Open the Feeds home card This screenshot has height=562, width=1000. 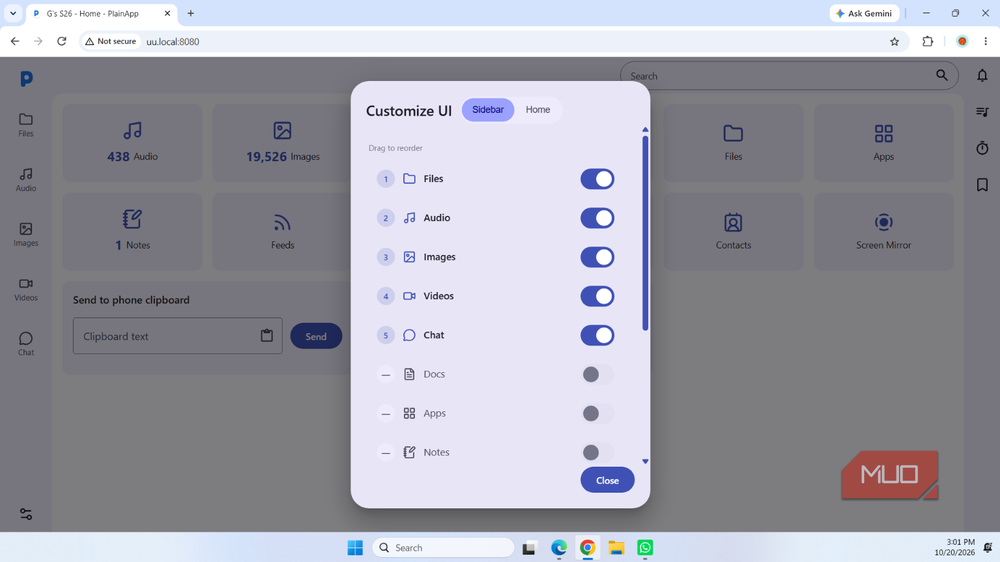(283, 232)
